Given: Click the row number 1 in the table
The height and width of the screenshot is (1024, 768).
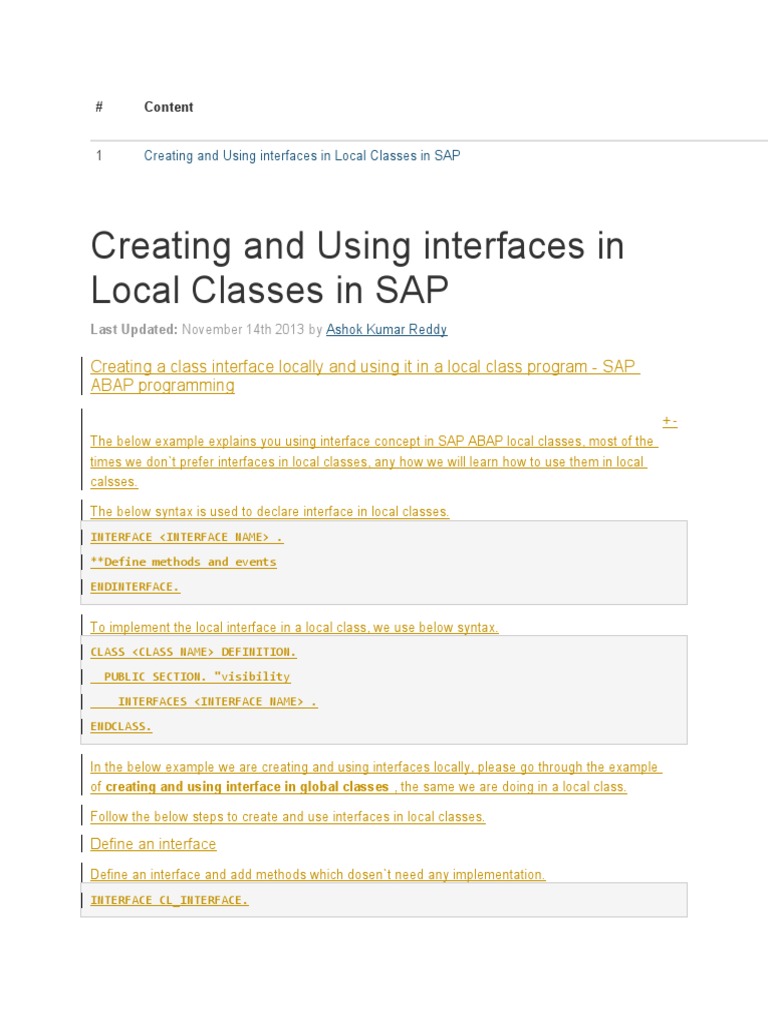Looking at the screenshot, I should [99, 156].
